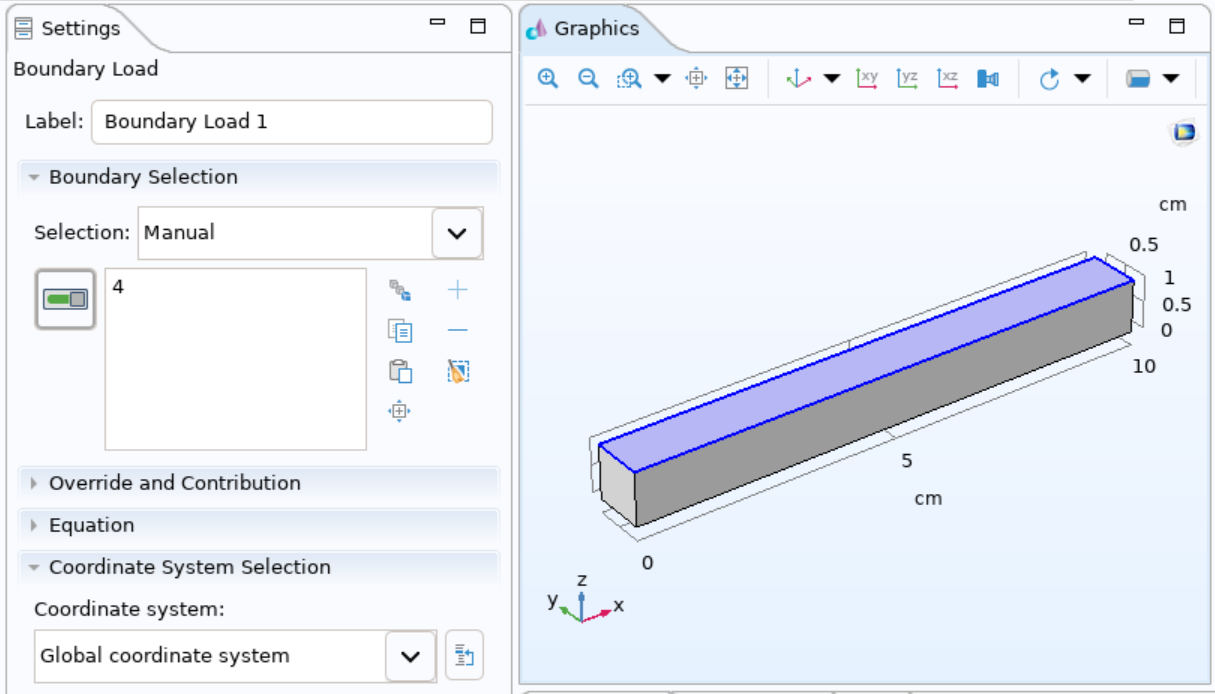The height and width of the screenshot is (694, 1215).
Task: Switch to the Graphics tab
Action: (597, 29)
